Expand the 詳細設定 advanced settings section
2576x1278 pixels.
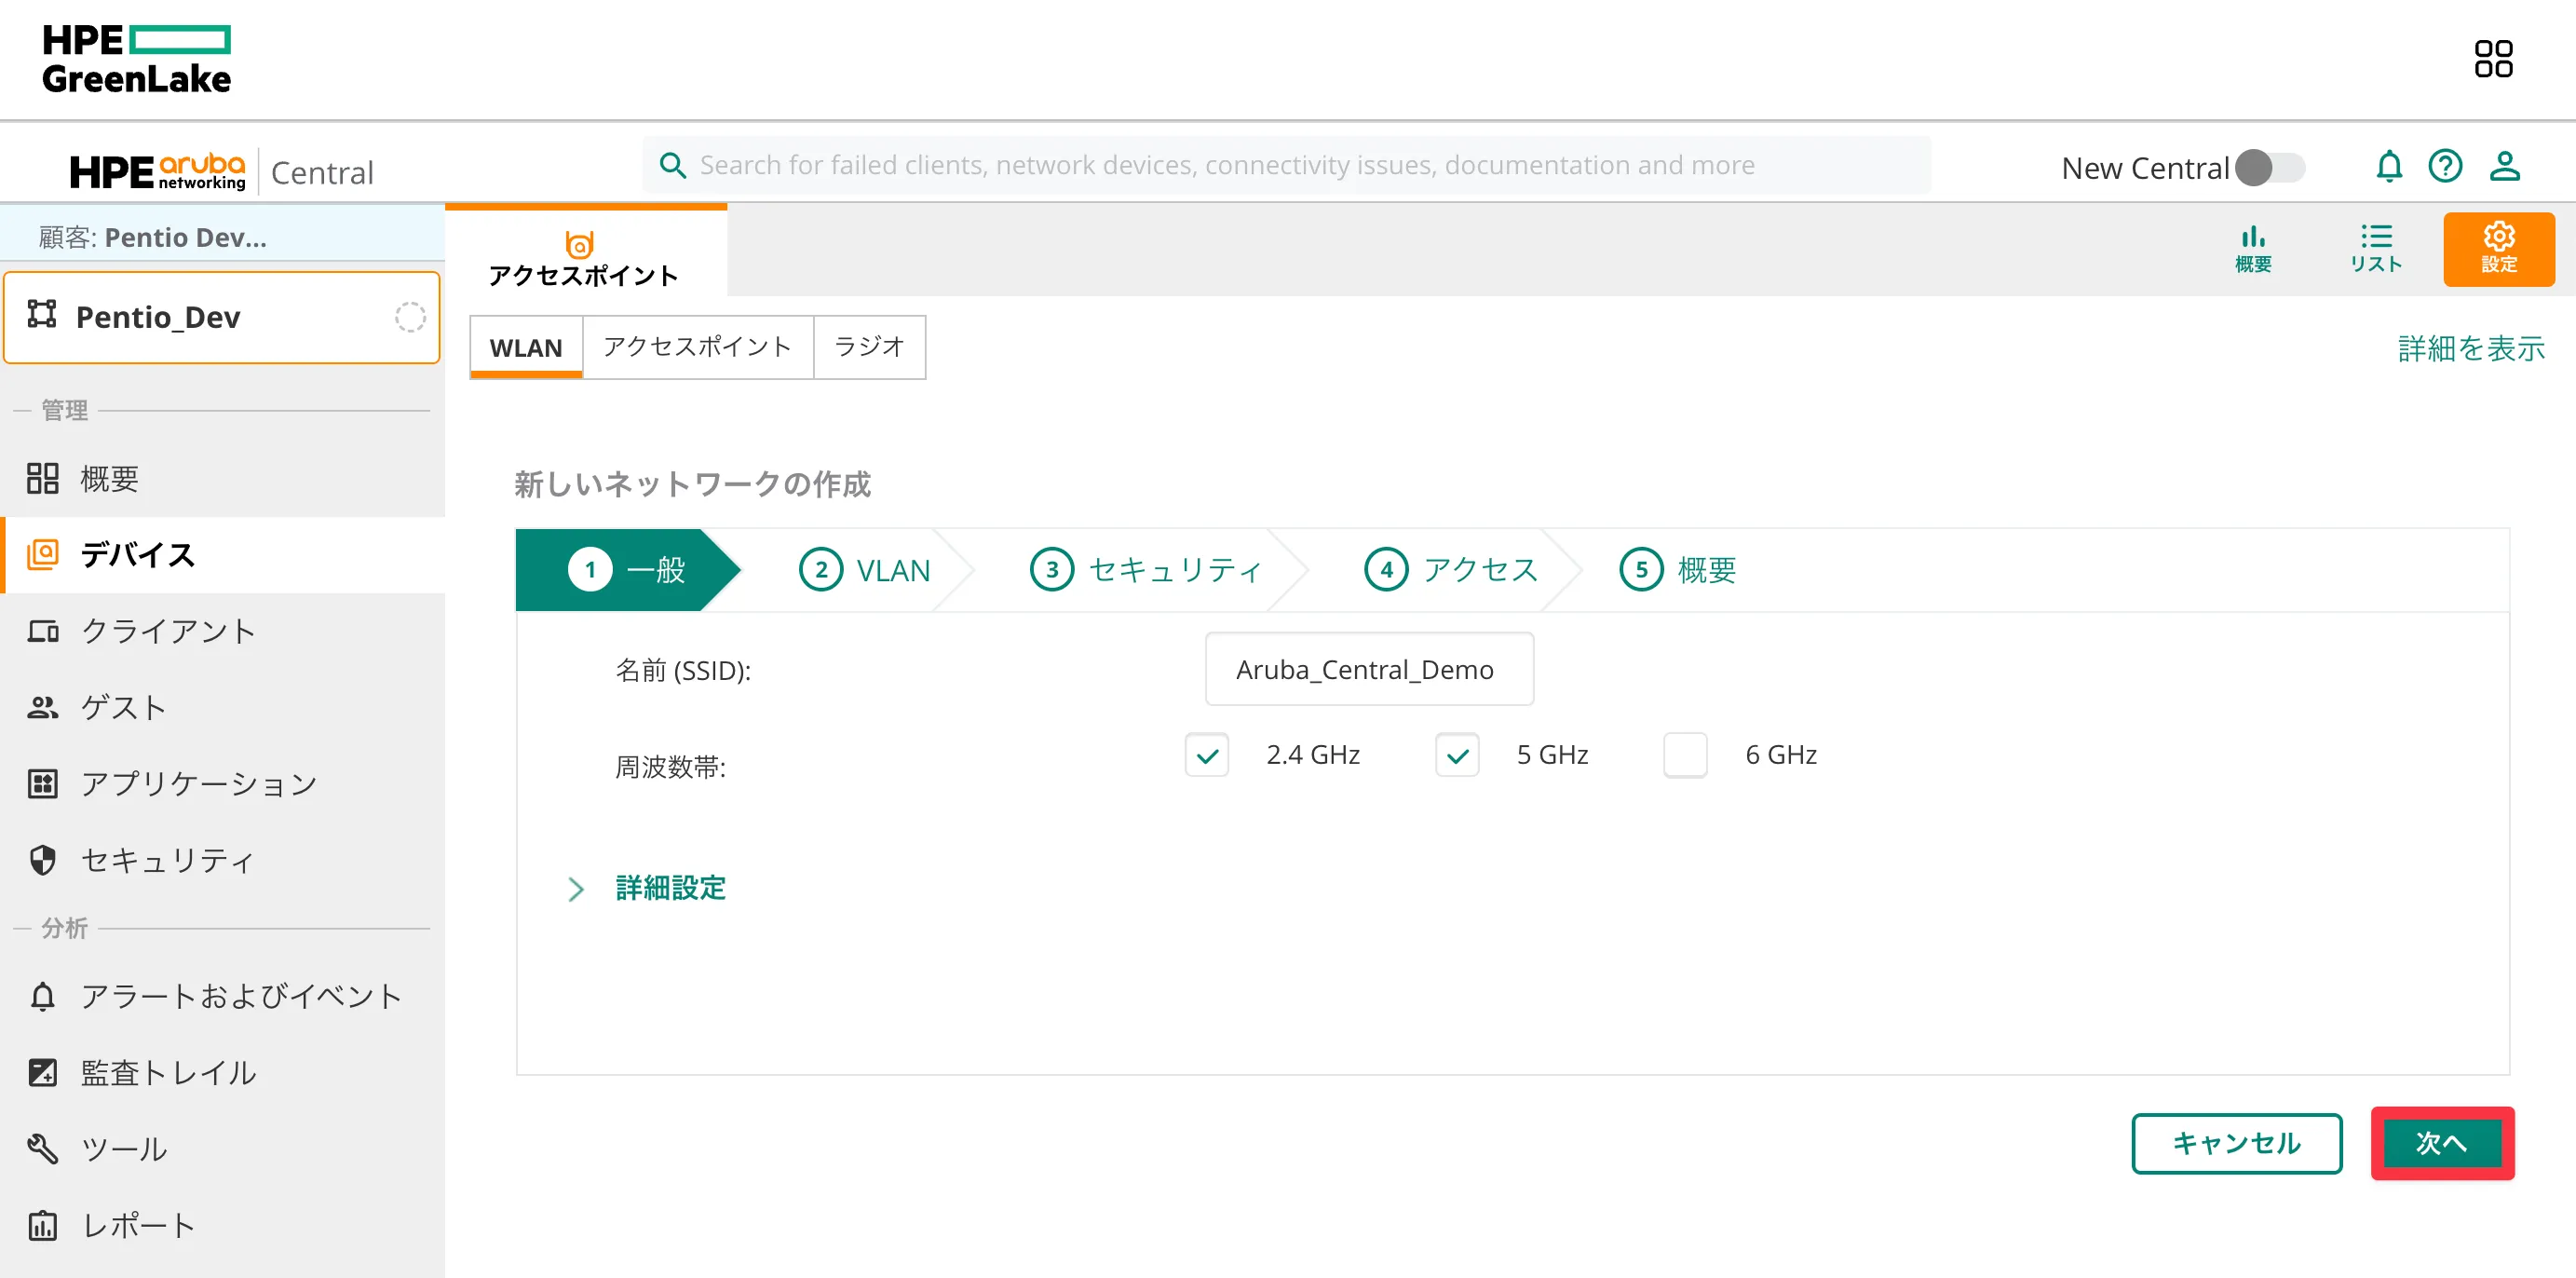pyautogui.click(x=669, y=888)
